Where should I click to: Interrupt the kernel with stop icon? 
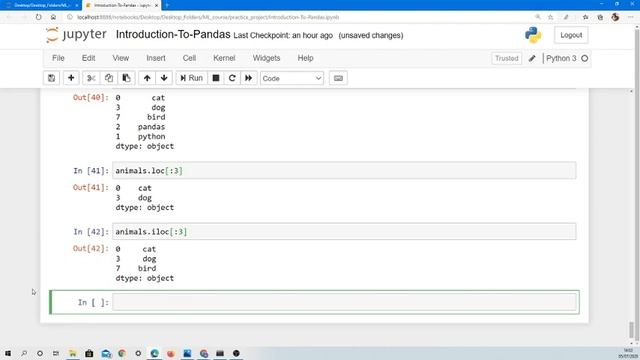(x=216, y=78)
